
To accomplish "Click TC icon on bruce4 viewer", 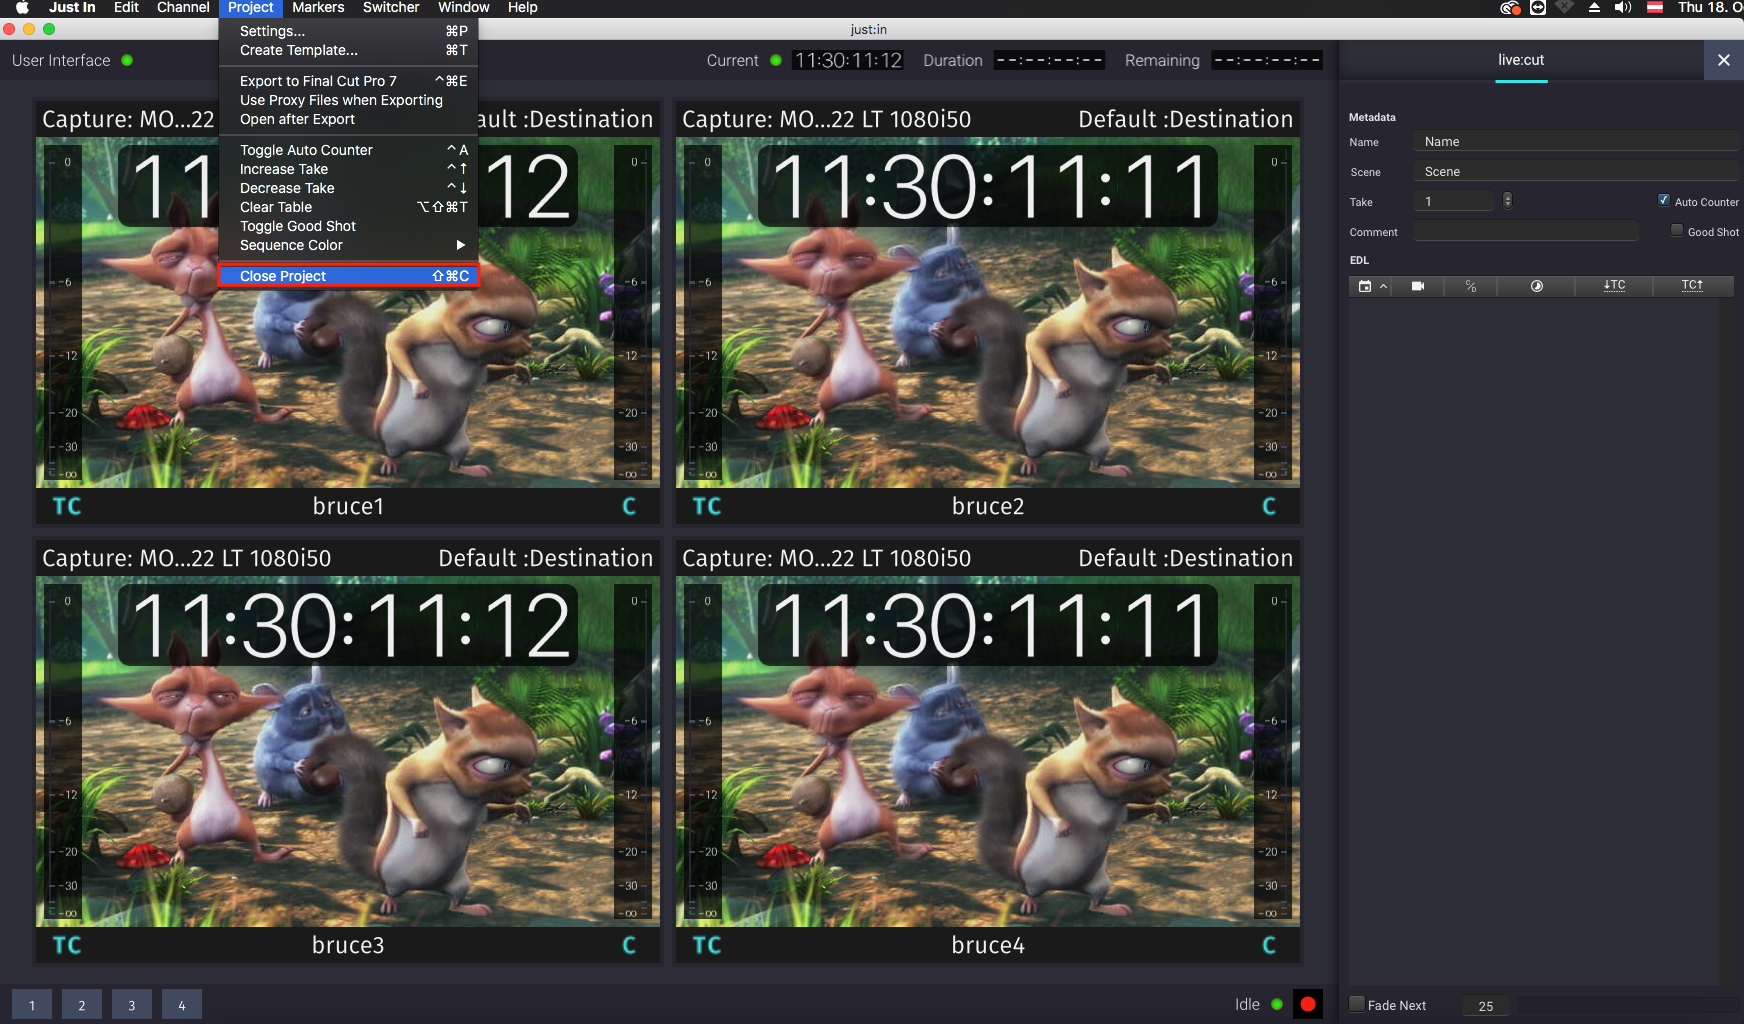I will [x=707, y=945].
